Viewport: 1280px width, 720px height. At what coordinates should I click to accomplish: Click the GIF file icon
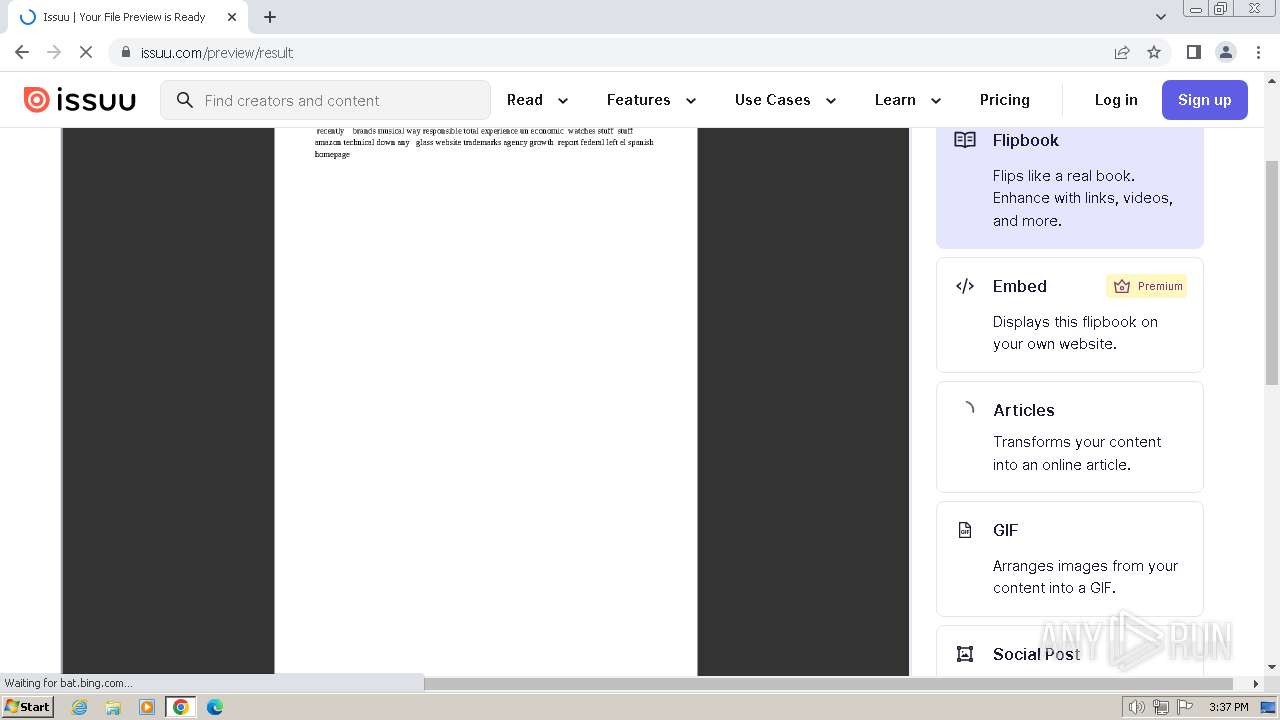(965, 530)
